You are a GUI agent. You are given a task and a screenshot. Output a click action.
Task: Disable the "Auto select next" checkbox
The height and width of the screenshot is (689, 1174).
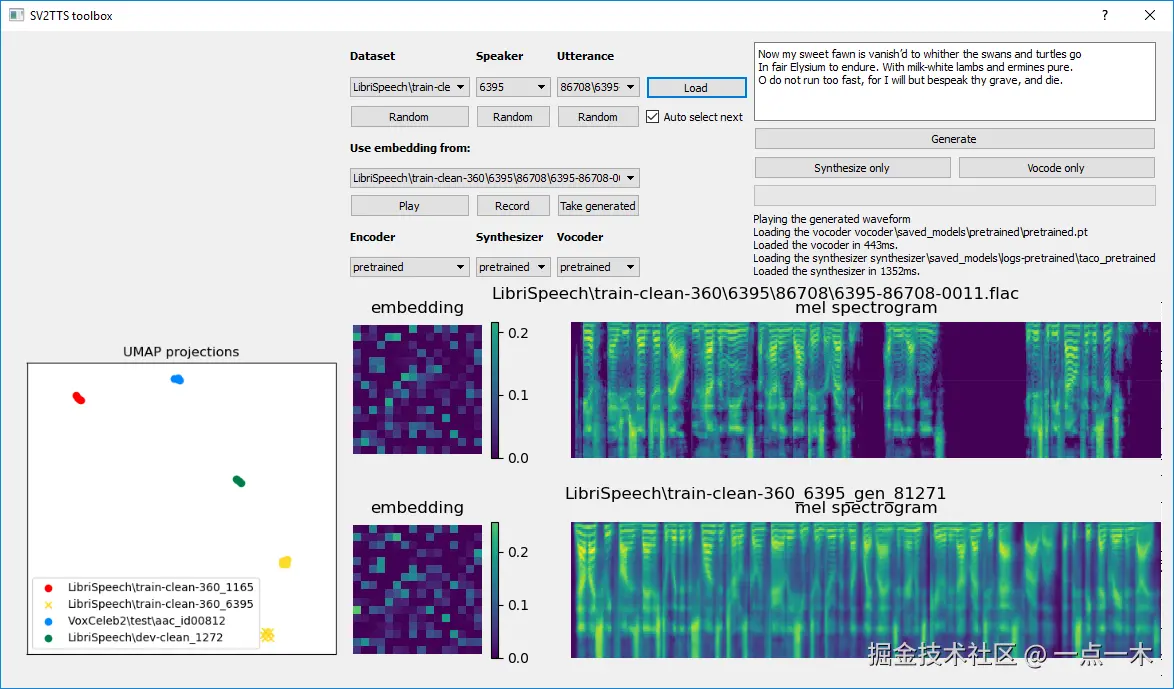click(x=653, y=116)
